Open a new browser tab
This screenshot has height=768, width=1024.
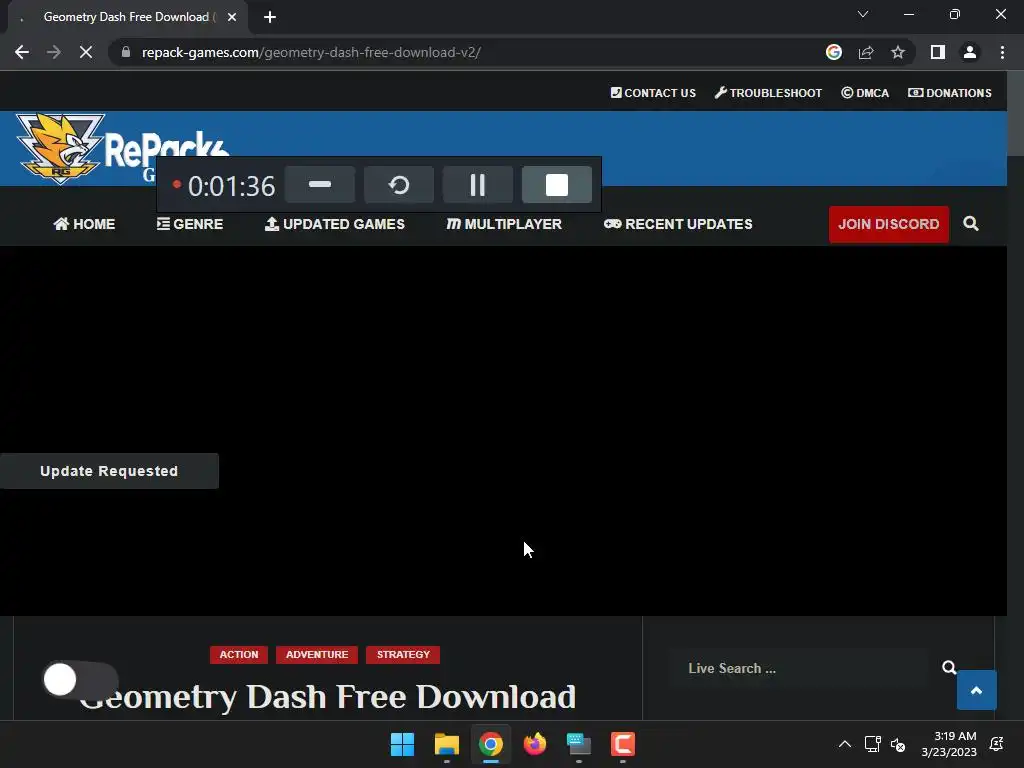coord(270,17)
